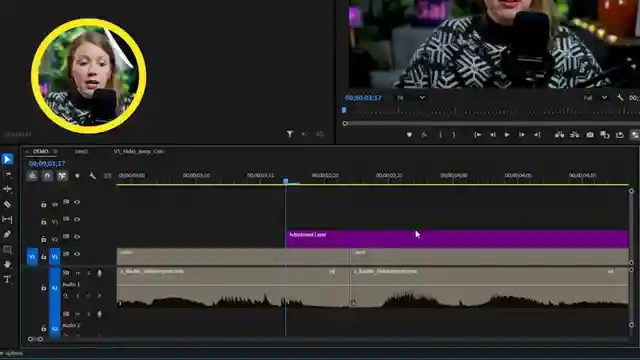Switch to the V1_Hide_Jump_Cuts sequence tab
640x360 pixels.
pyautogui.click(x=139, y=151)
